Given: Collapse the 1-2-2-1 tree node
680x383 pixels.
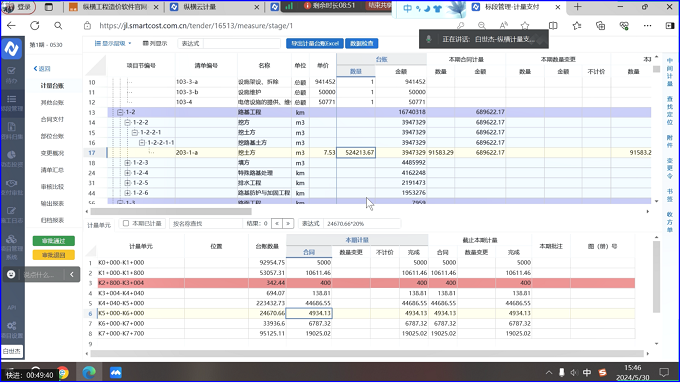Looking at the screenshot, I should pos(134,132).
